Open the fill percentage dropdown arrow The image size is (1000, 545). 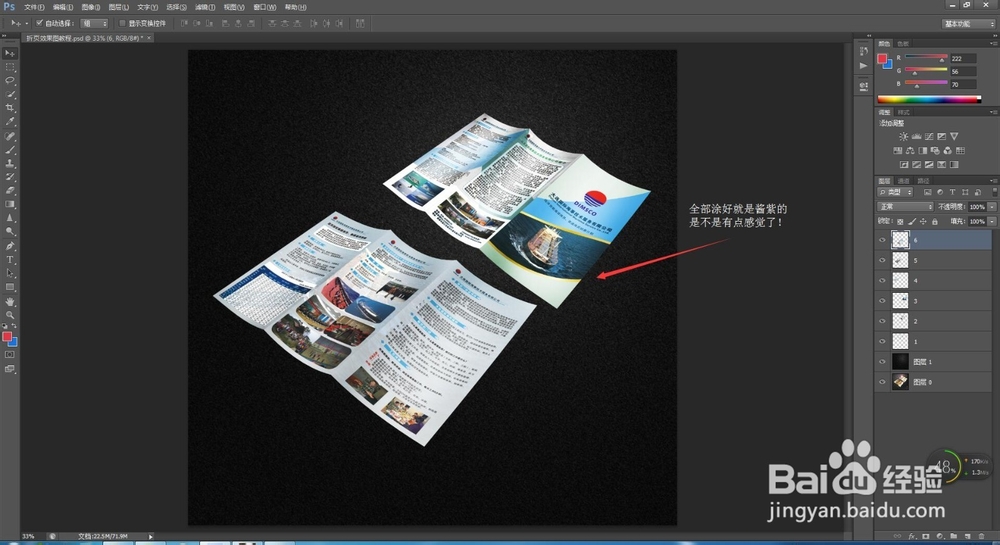[x=992, y=221]
